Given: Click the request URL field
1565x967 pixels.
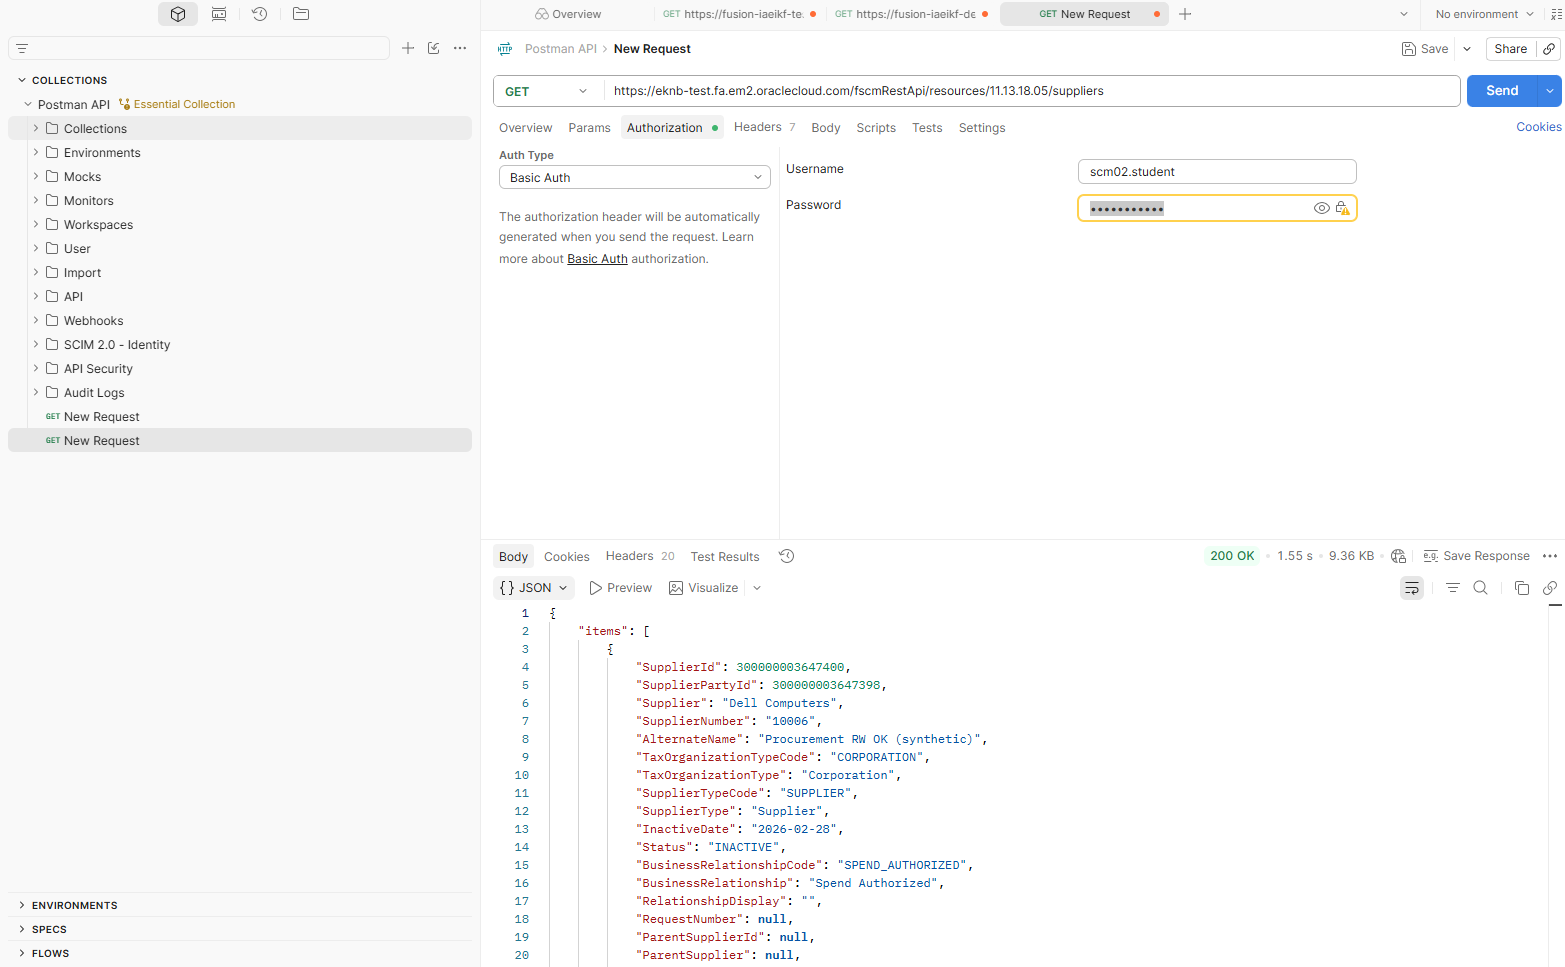Looking at the screenshot, I should point(1031,91).
